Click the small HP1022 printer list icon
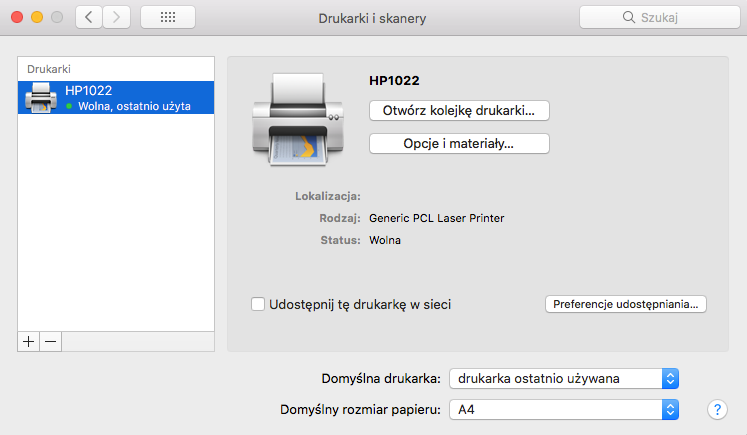The height and width of the screenshot is (435, 747). [41, 98]
